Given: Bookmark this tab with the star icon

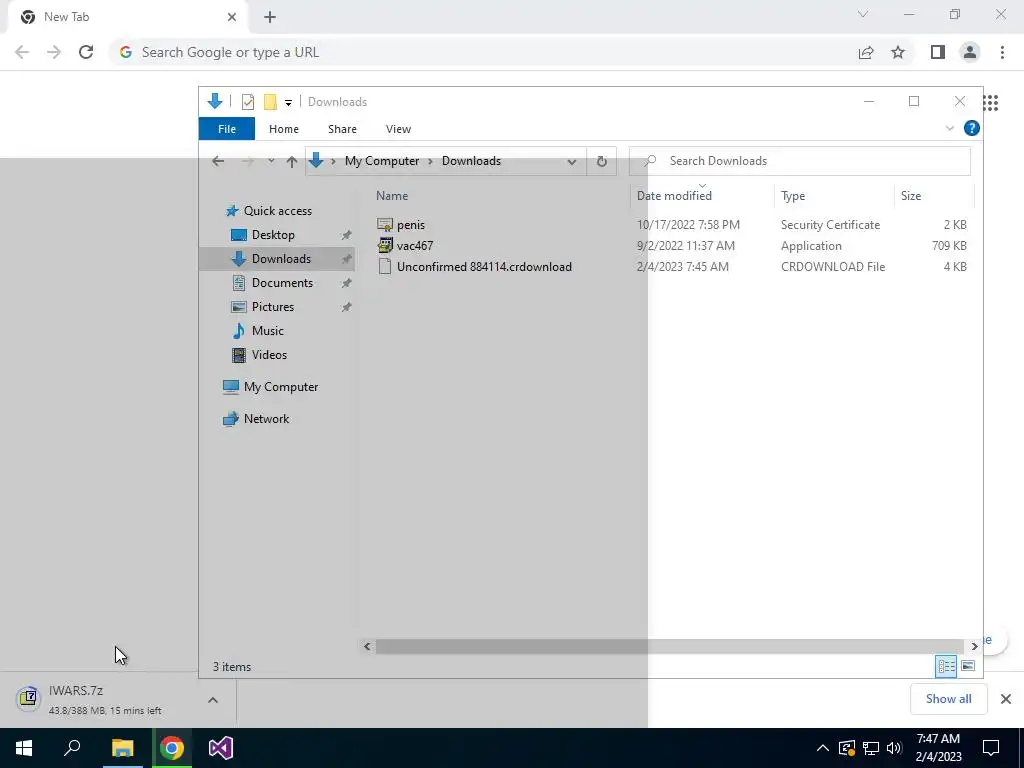Looking at the screenshot, I should click(898, 52).
